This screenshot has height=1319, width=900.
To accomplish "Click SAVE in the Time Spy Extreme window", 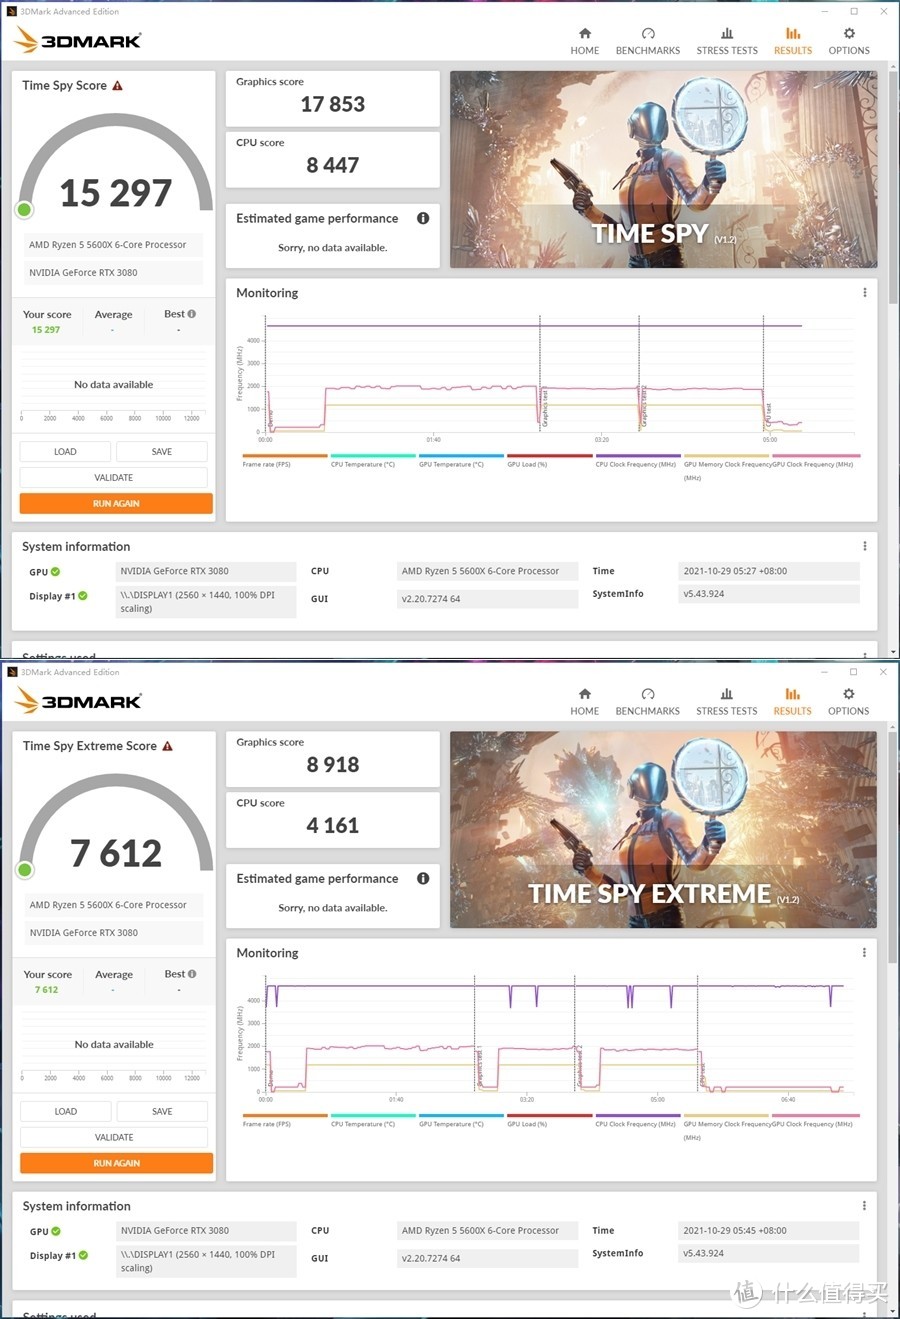I will [x=162, y=1112].
